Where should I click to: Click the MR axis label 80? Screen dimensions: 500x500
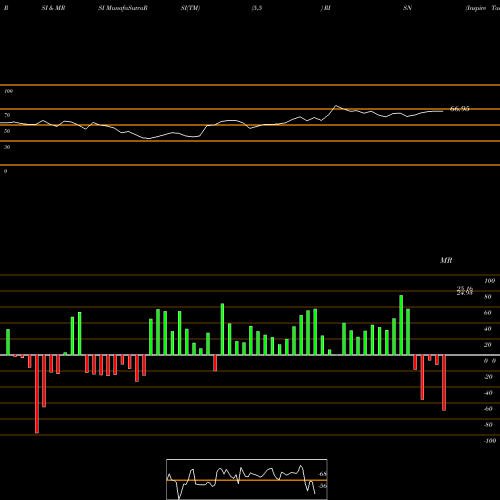point(487,297)
